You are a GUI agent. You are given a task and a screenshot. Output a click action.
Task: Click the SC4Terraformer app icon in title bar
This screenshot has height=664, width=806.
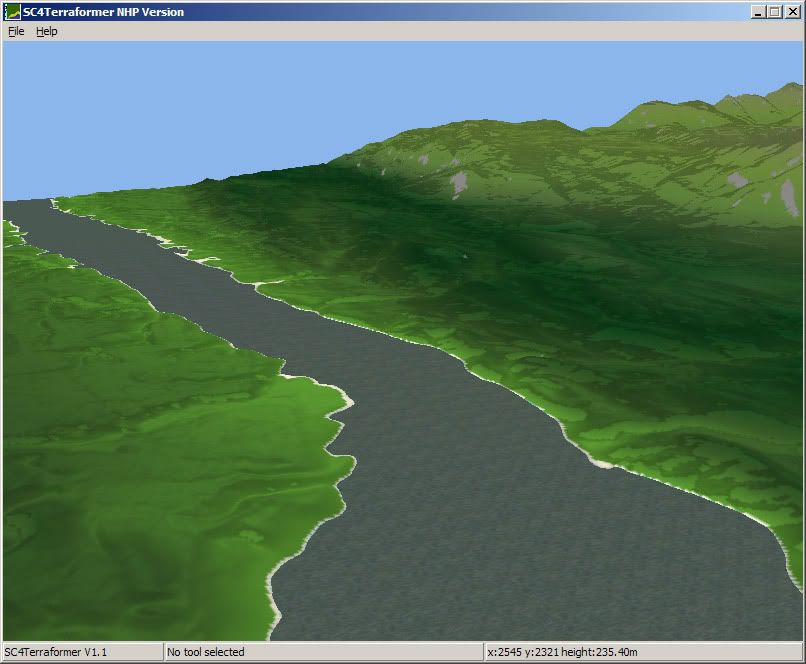(x=12, y=12)
